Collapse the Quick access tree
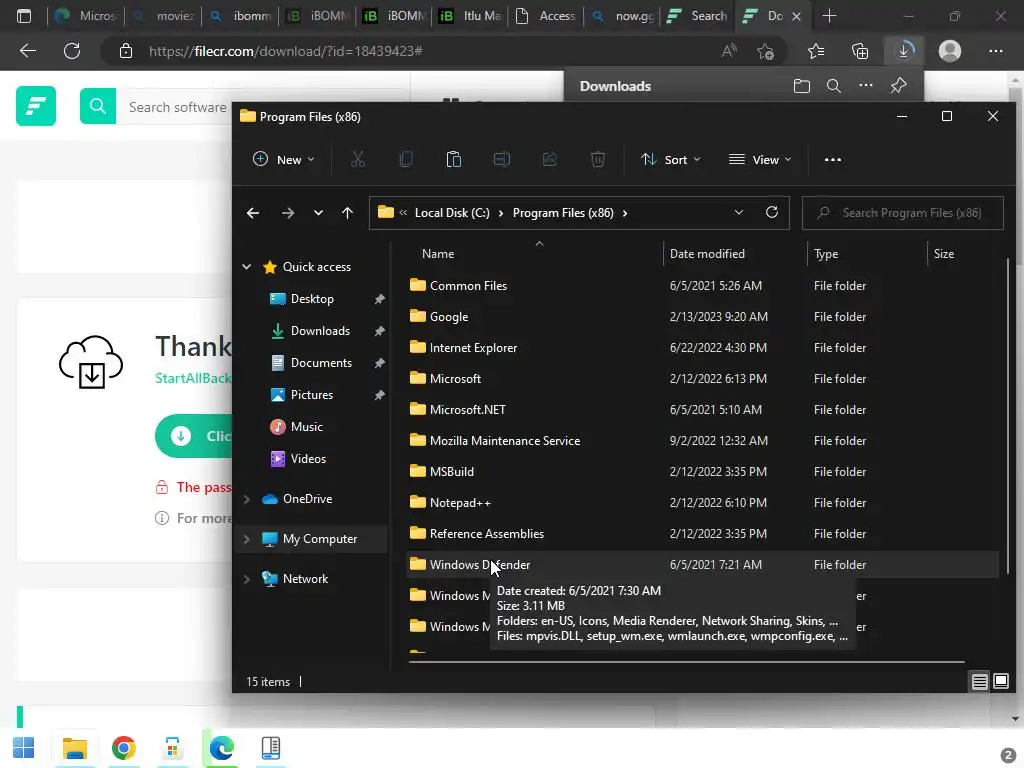This screenshot has width=1024, height=768. click(x=247, y=266)
